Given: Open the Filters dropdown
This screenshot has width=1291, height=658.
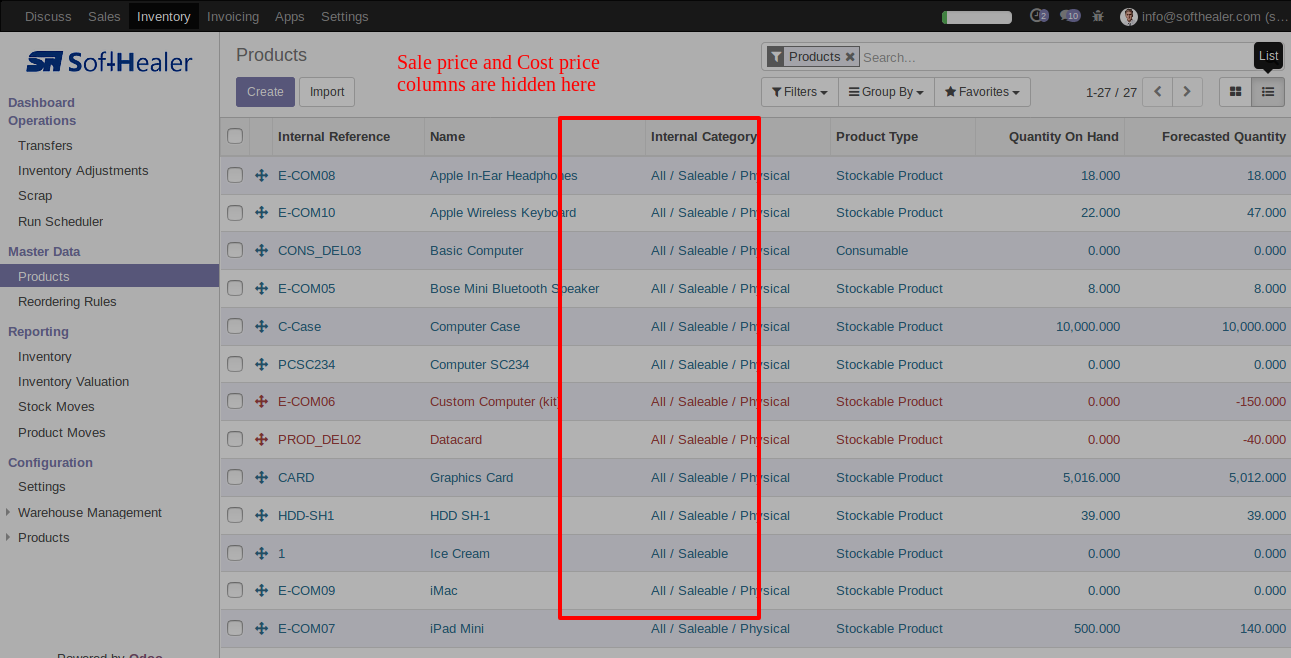Looking at the screenshot, I should click(x=799, y=92).
